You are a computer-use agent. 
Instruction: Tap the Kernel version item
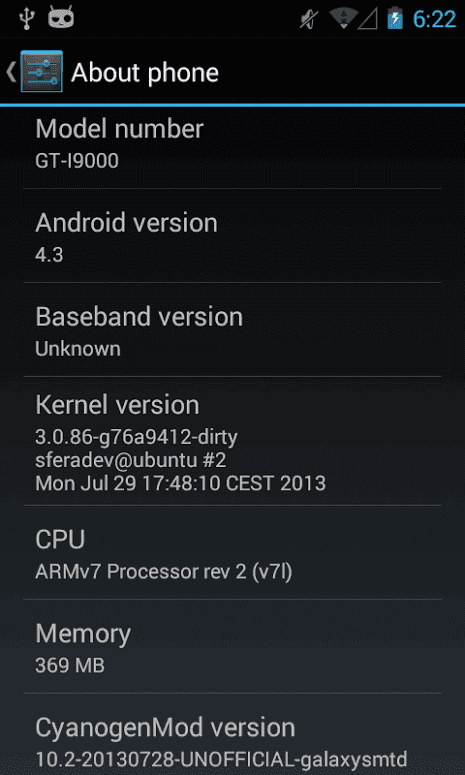tap(232, 441)
